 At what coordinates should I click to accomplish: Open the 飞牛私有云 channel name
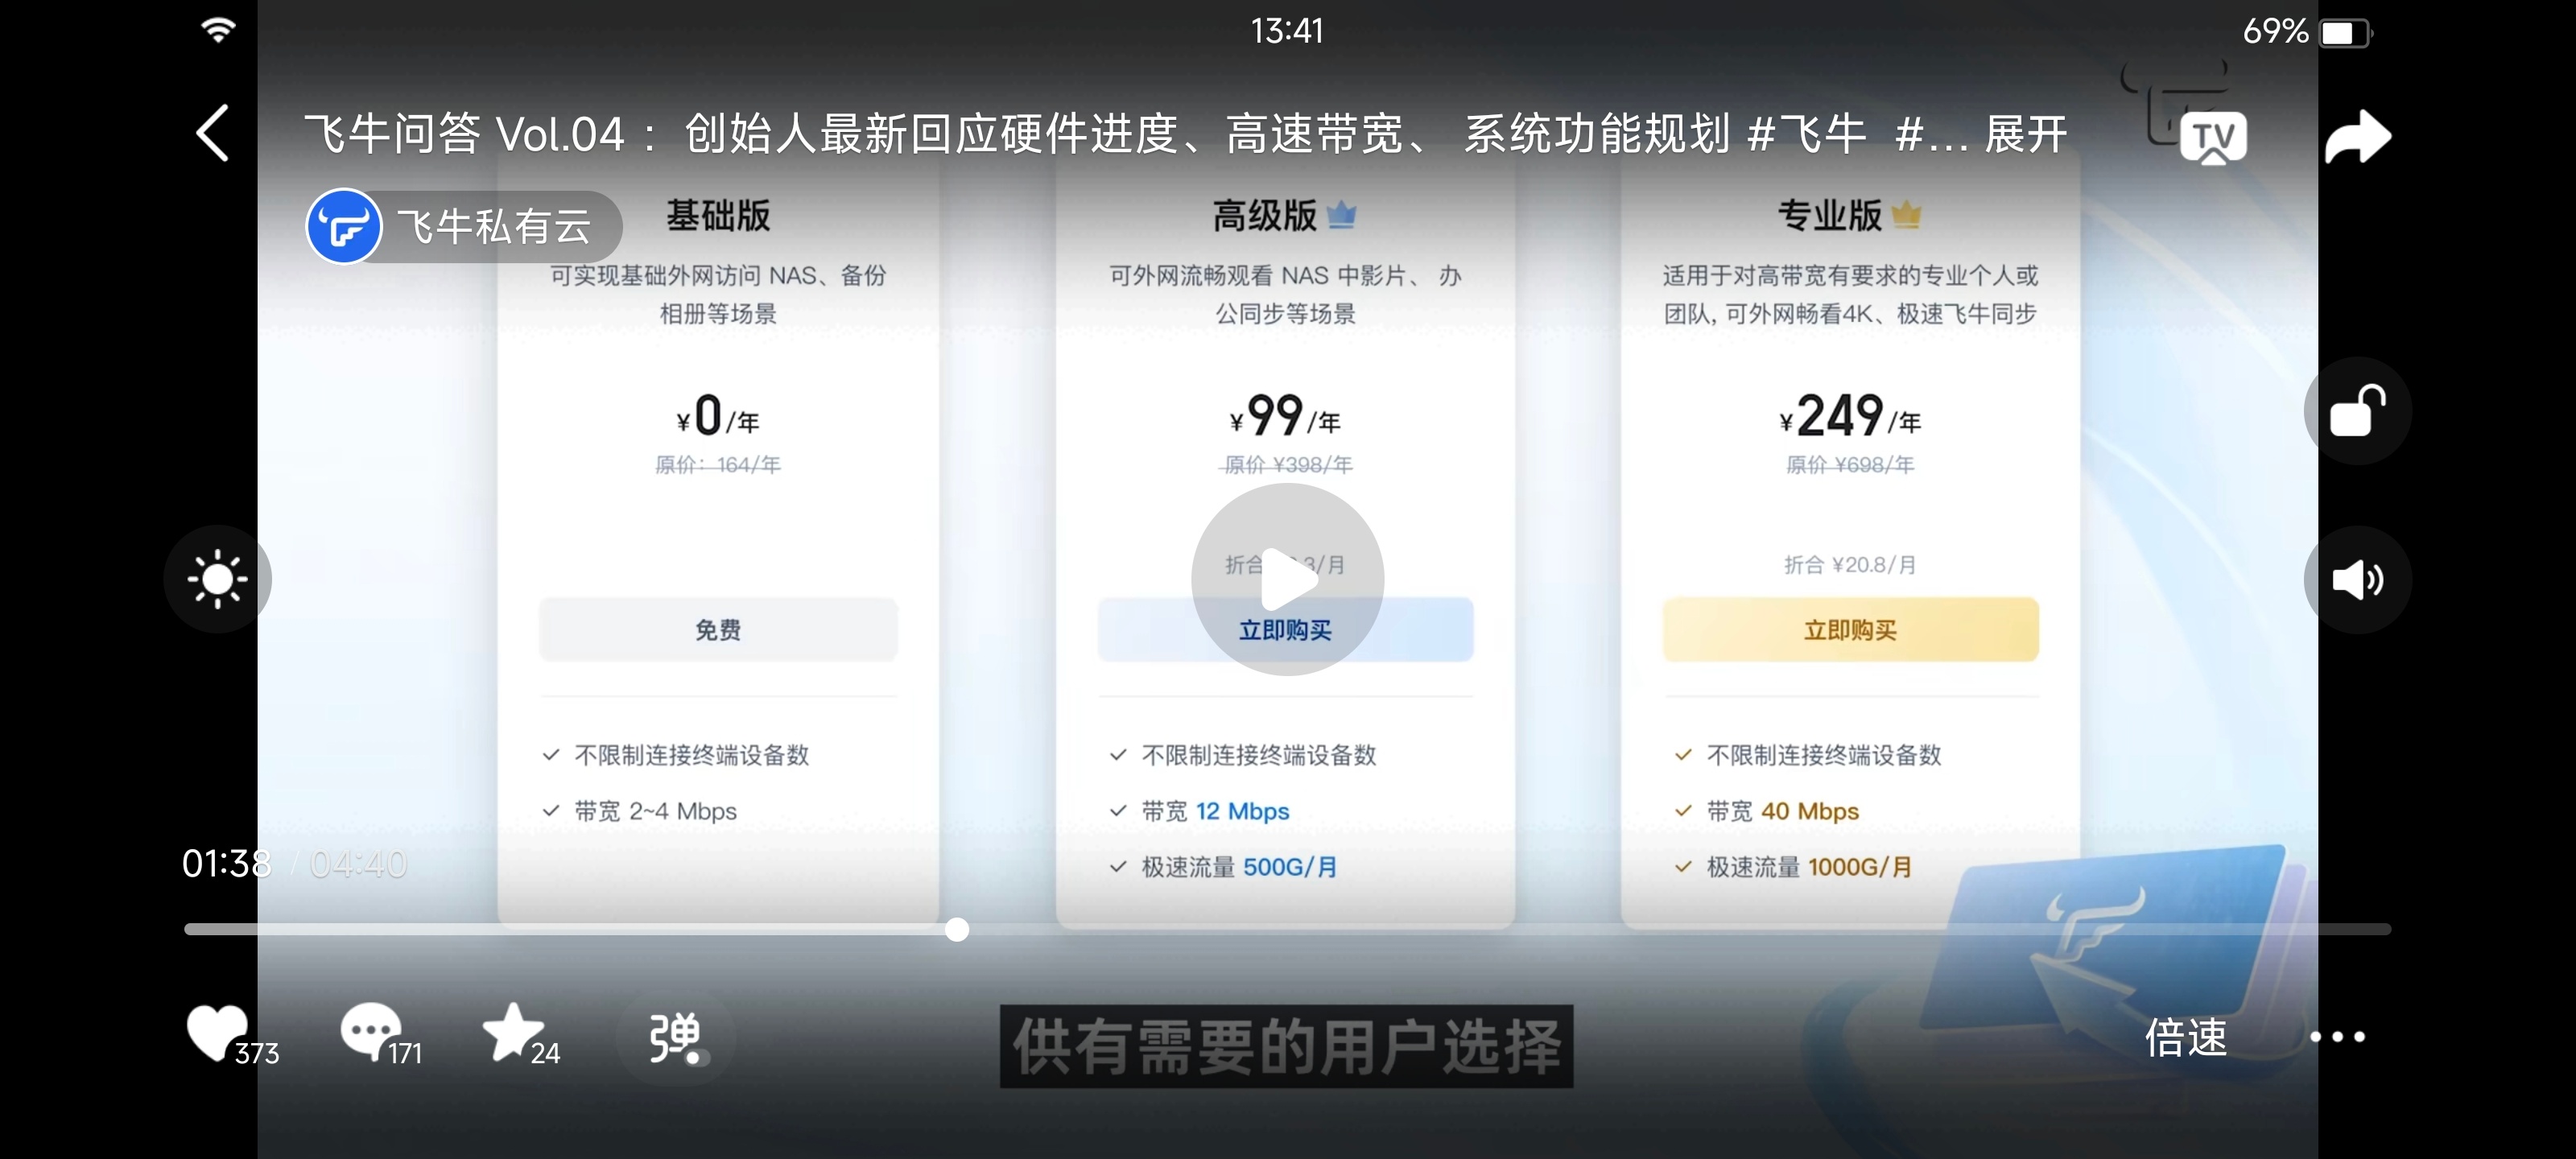coord(495,227)
